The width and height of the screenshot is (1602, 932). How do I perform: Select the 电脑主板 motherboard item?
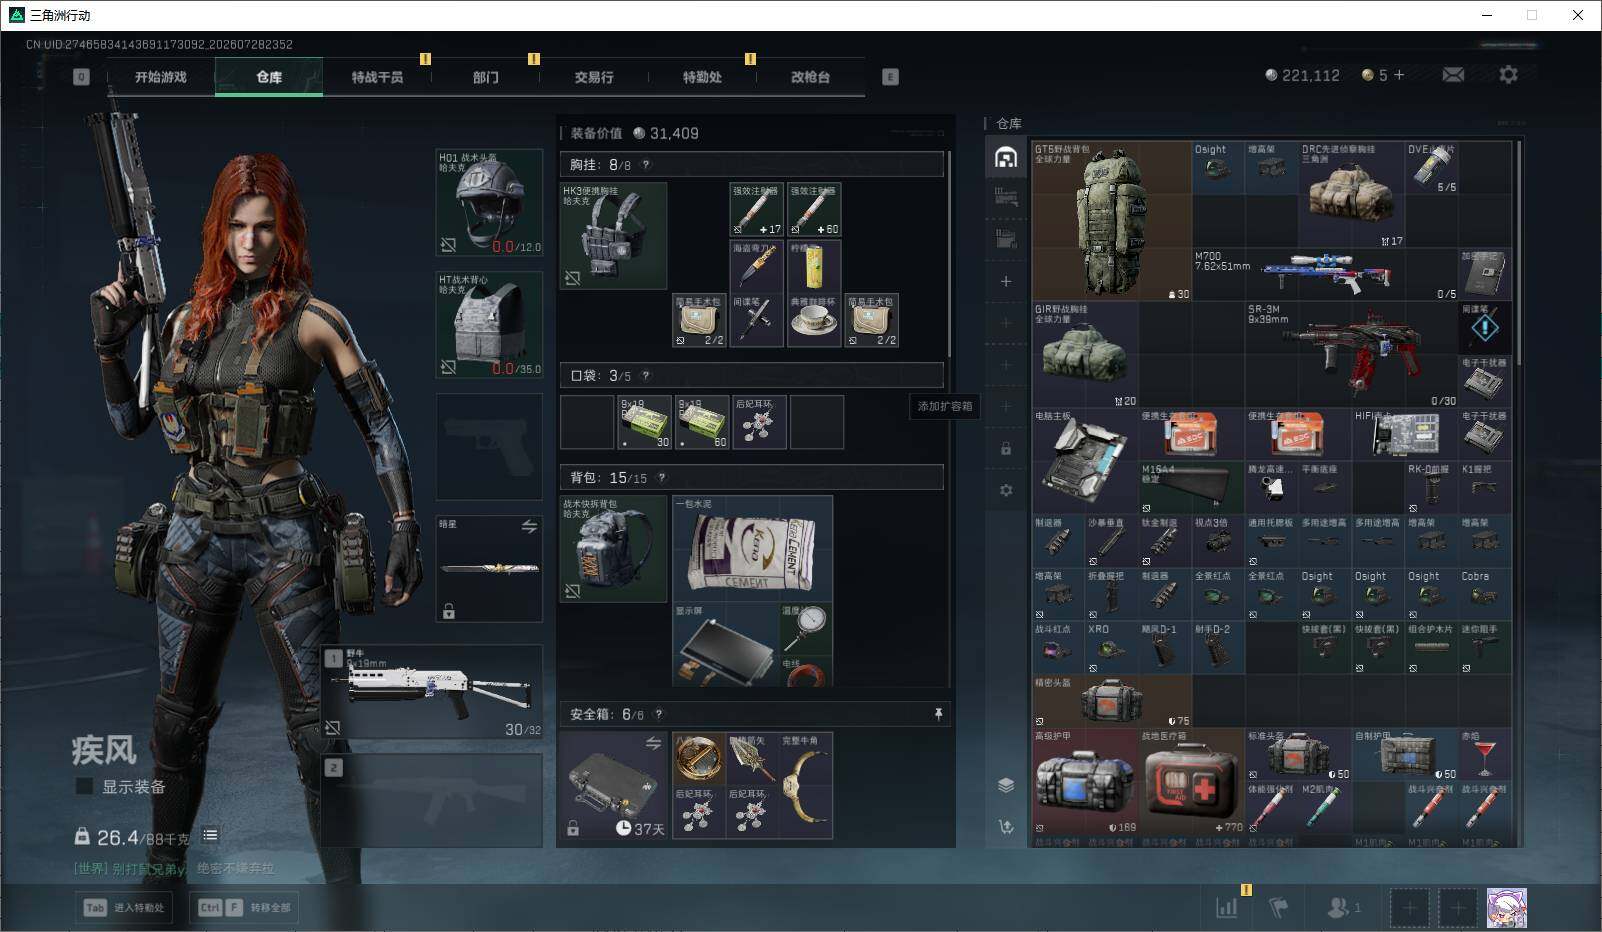(x=1086, y=462)
